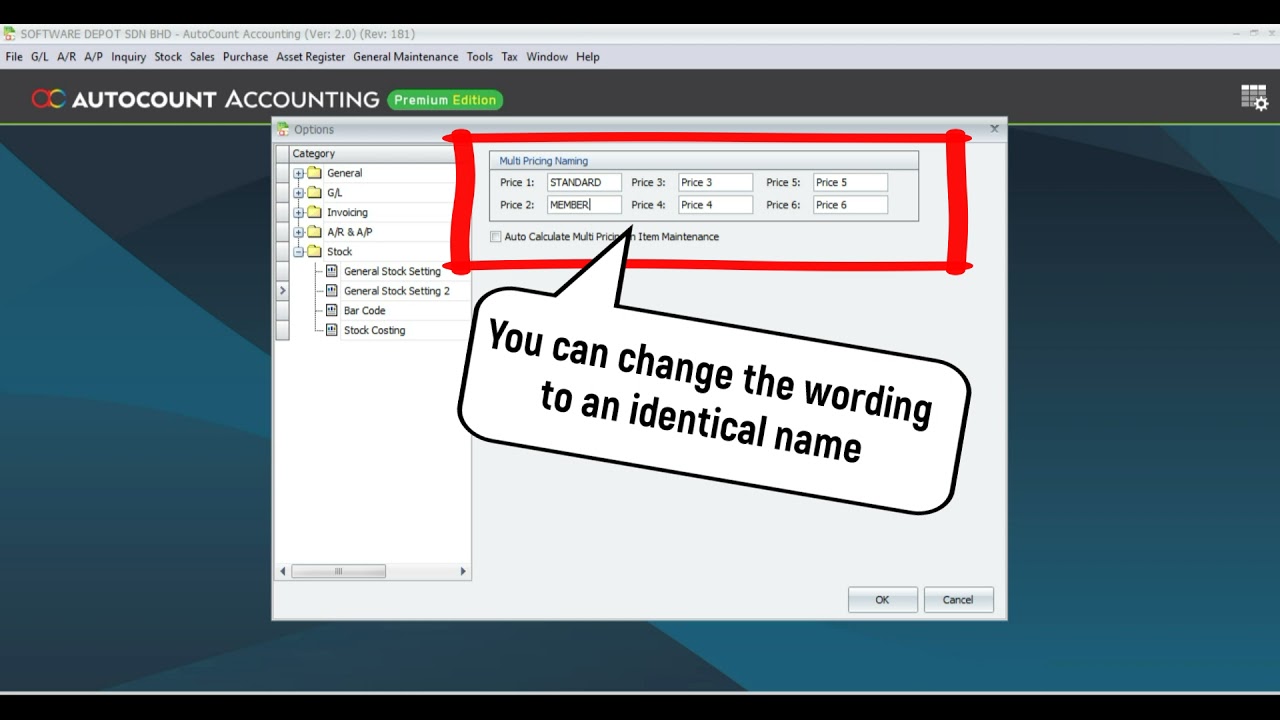This screenshot has height=720, width=1280.
Task: Open the Tax menu
Action: point(510,57)
